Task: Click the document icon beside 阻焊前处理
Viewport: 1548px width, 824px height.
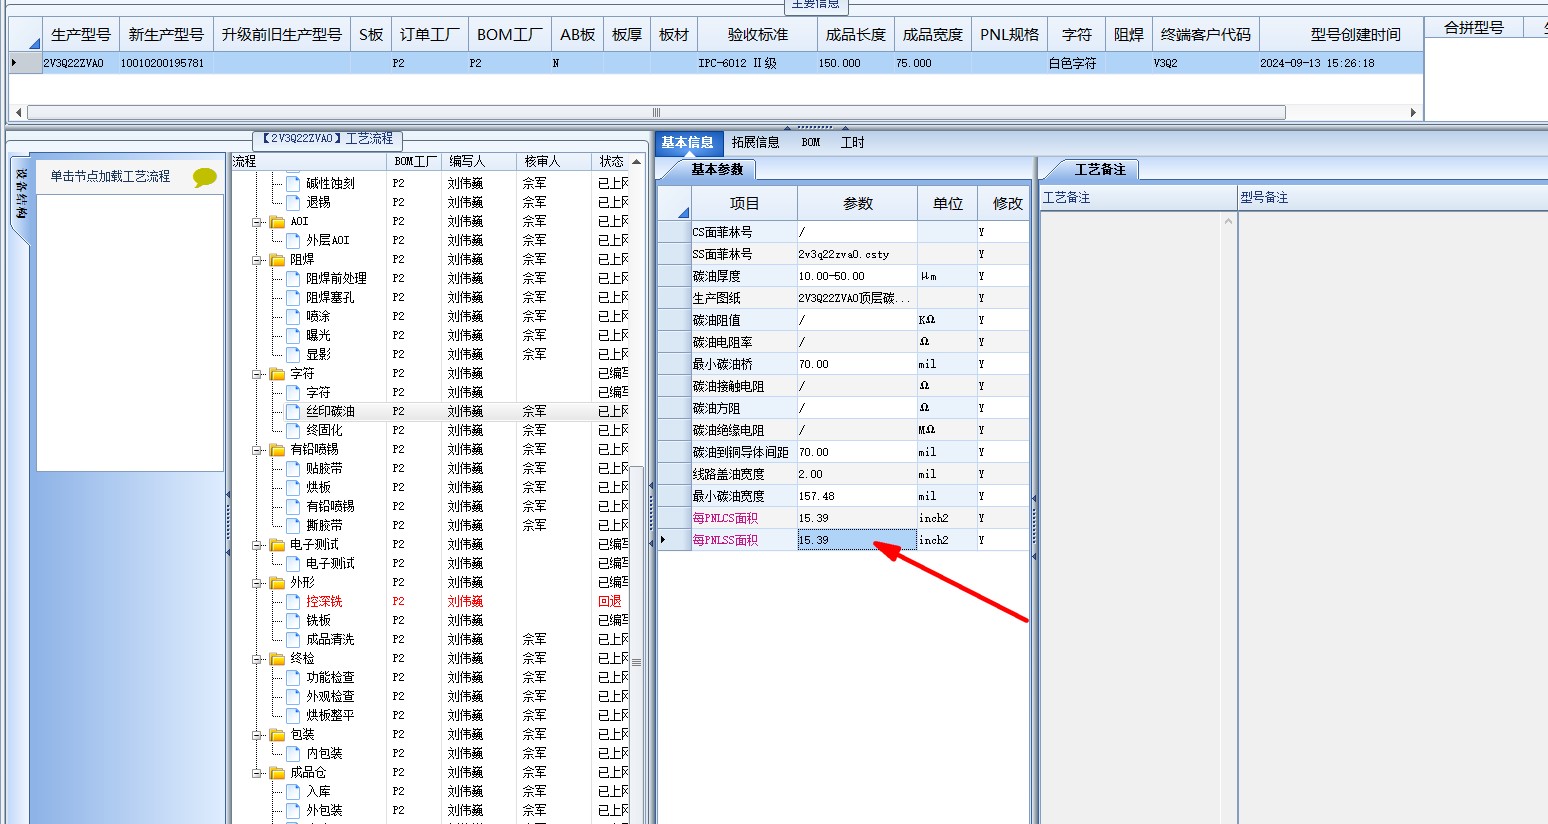Action: click(x=293, y=279)
